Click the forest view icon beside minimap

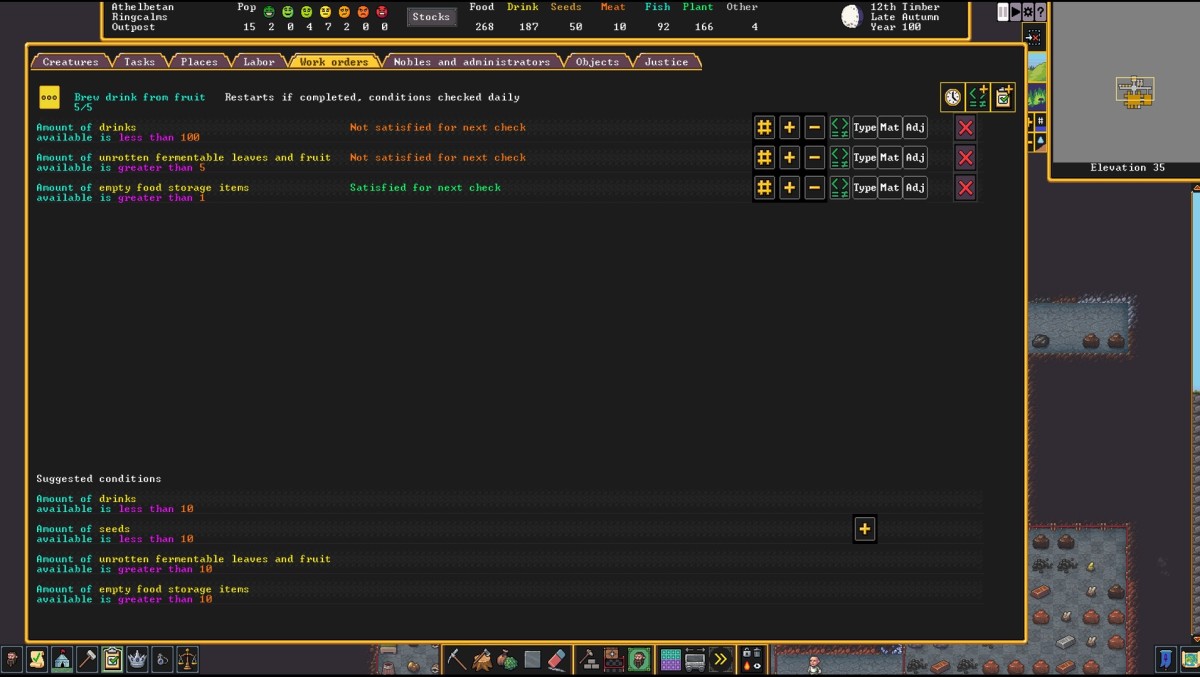click(1037, 97)
